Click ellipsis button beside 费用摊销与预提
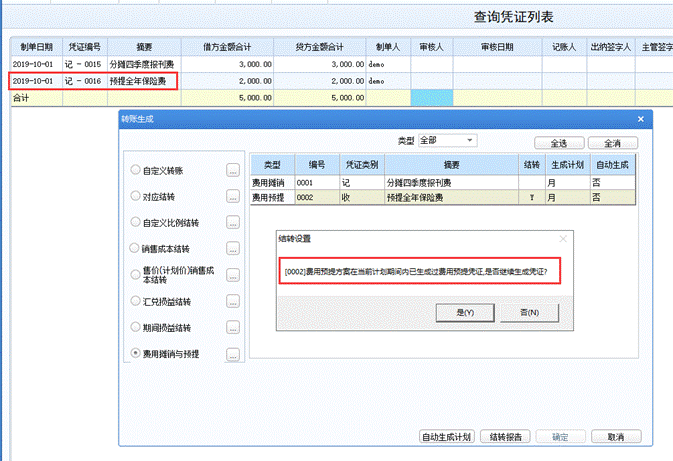This screenshot has height=461, width=673. [233, 354]
